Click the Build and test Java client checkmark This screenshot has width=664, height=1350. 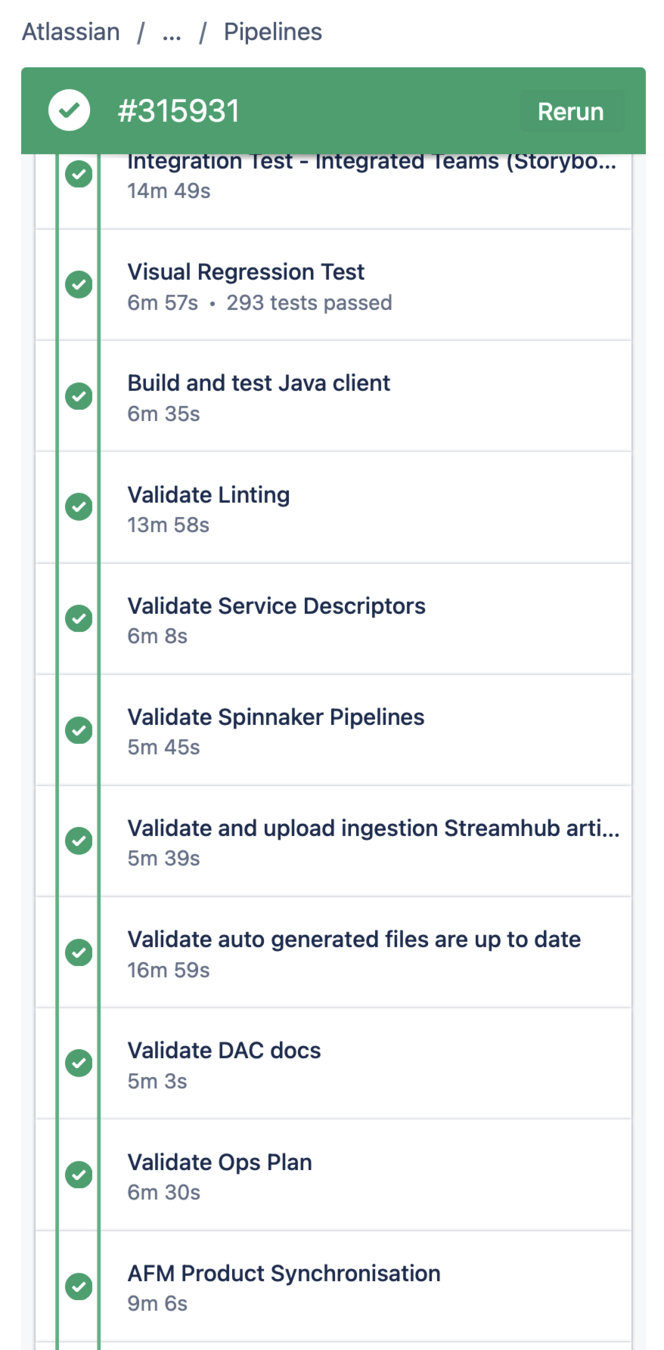[x=79, y=396]
